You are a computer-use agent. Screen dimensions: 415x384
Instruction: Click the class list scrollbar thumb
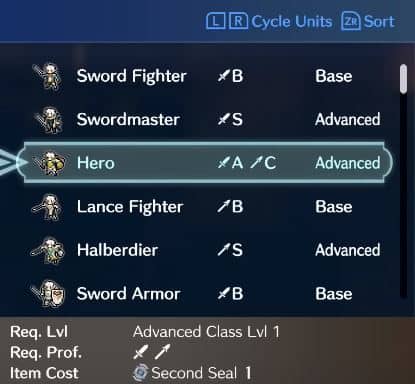pos(403,79)
